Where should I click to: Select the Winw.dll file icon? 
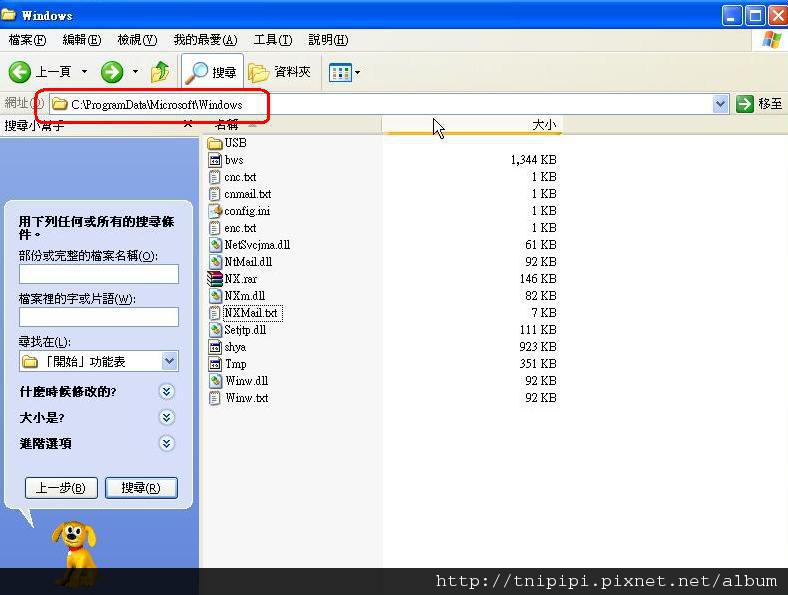[215, 381]
